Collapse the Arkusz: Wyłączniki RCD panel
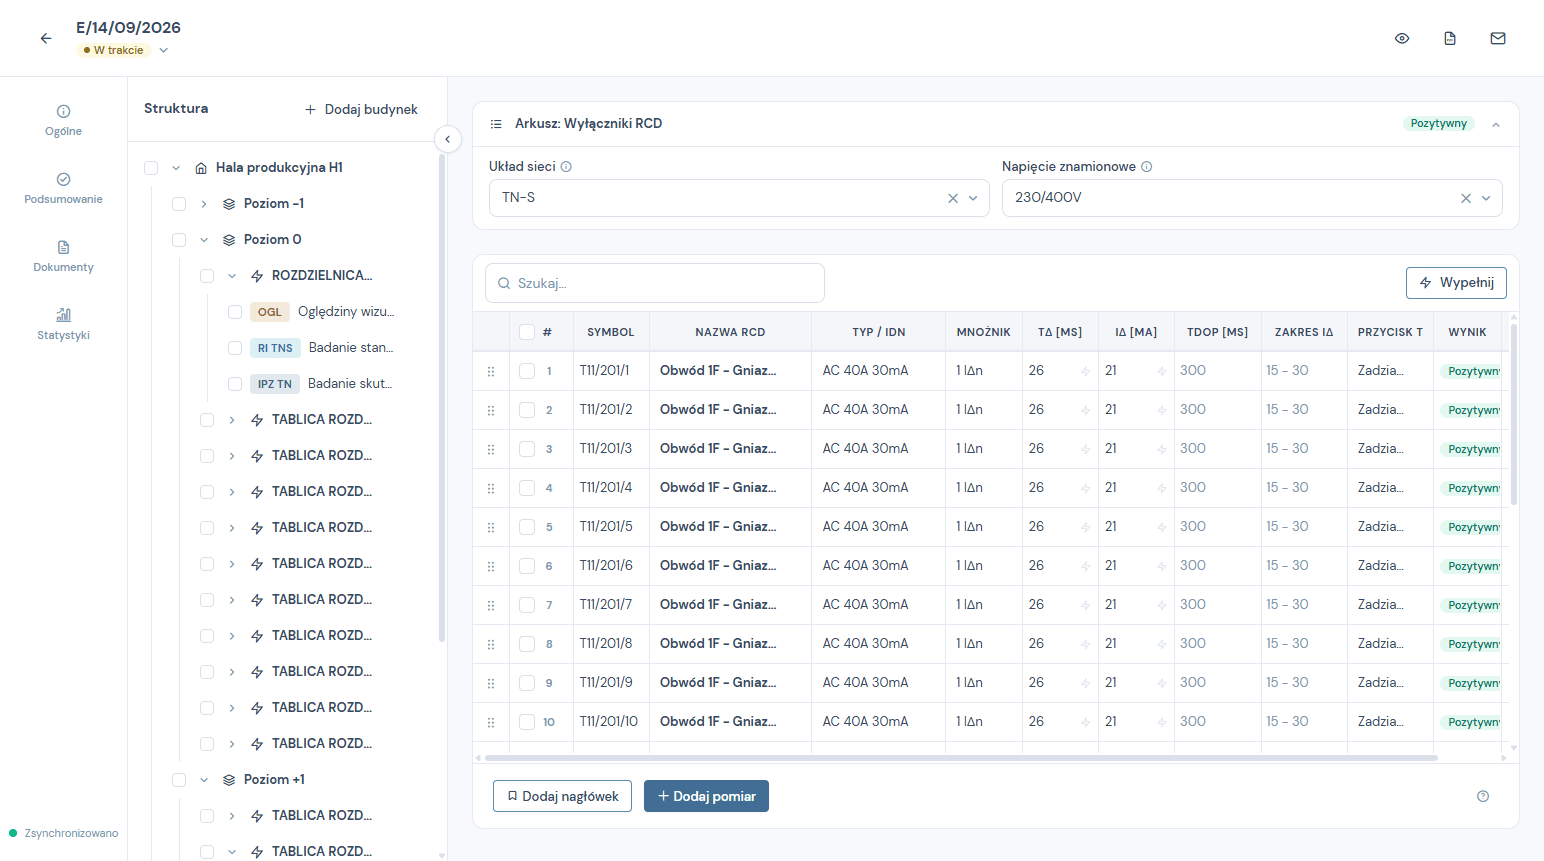The image size is (1544, 861). tap(1496, 125)
